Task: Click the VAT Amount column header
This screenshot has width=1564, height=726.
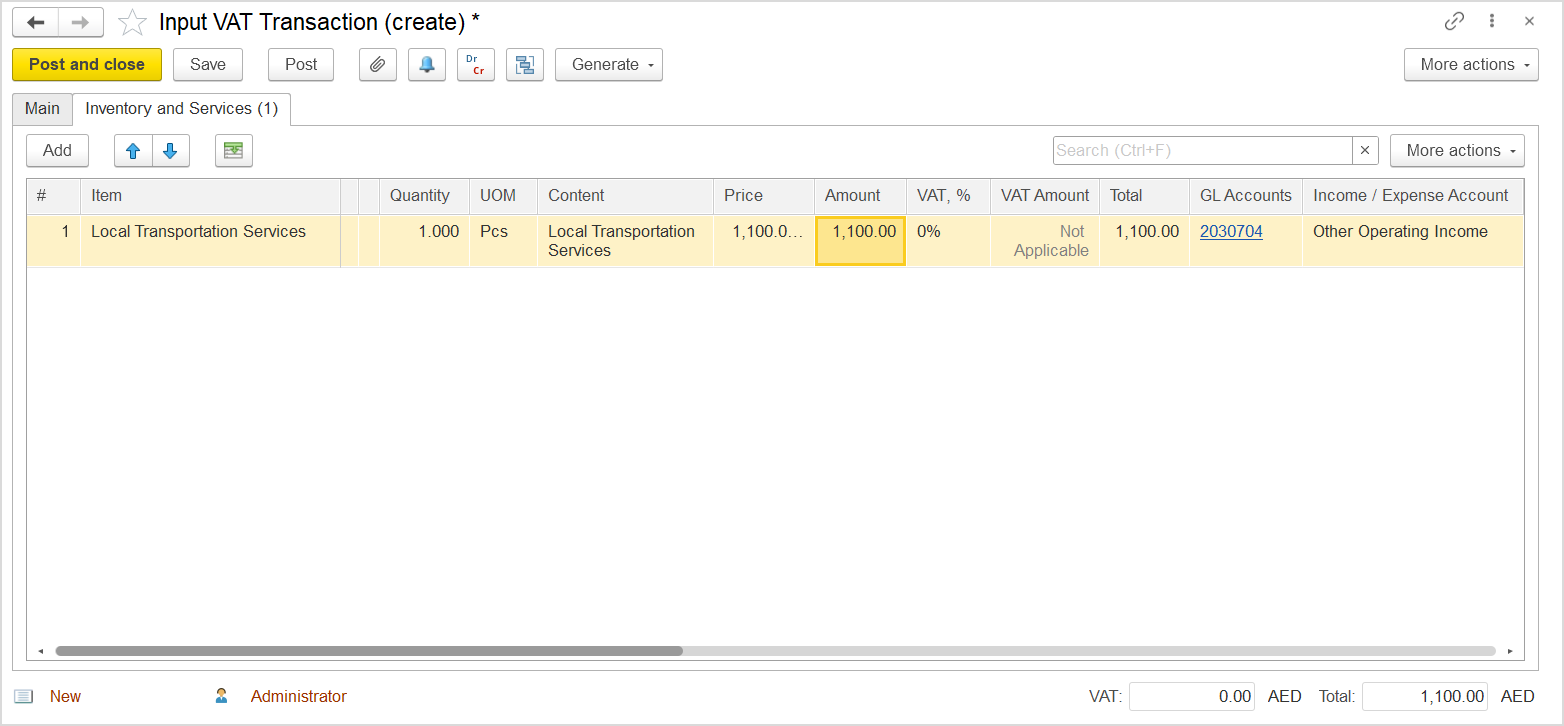Action: click(x=1045, y=196)
